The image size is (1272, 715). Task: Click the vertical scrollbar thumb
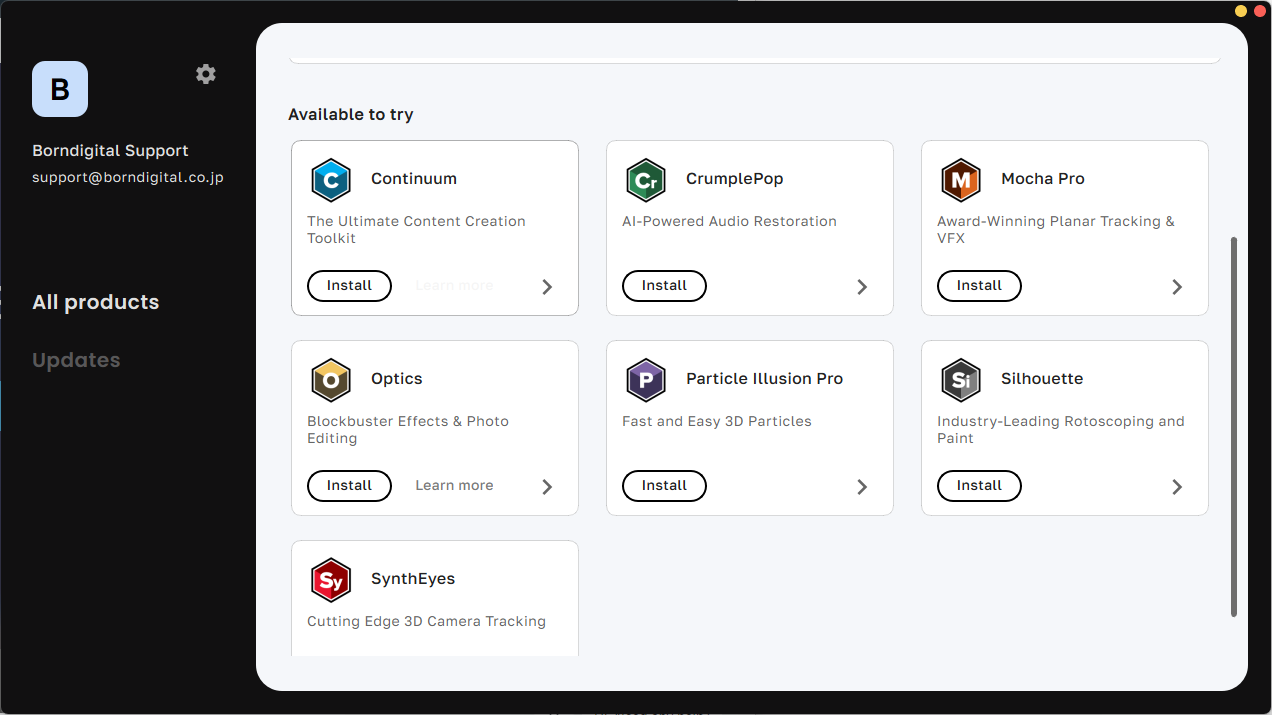[1234, 427]
